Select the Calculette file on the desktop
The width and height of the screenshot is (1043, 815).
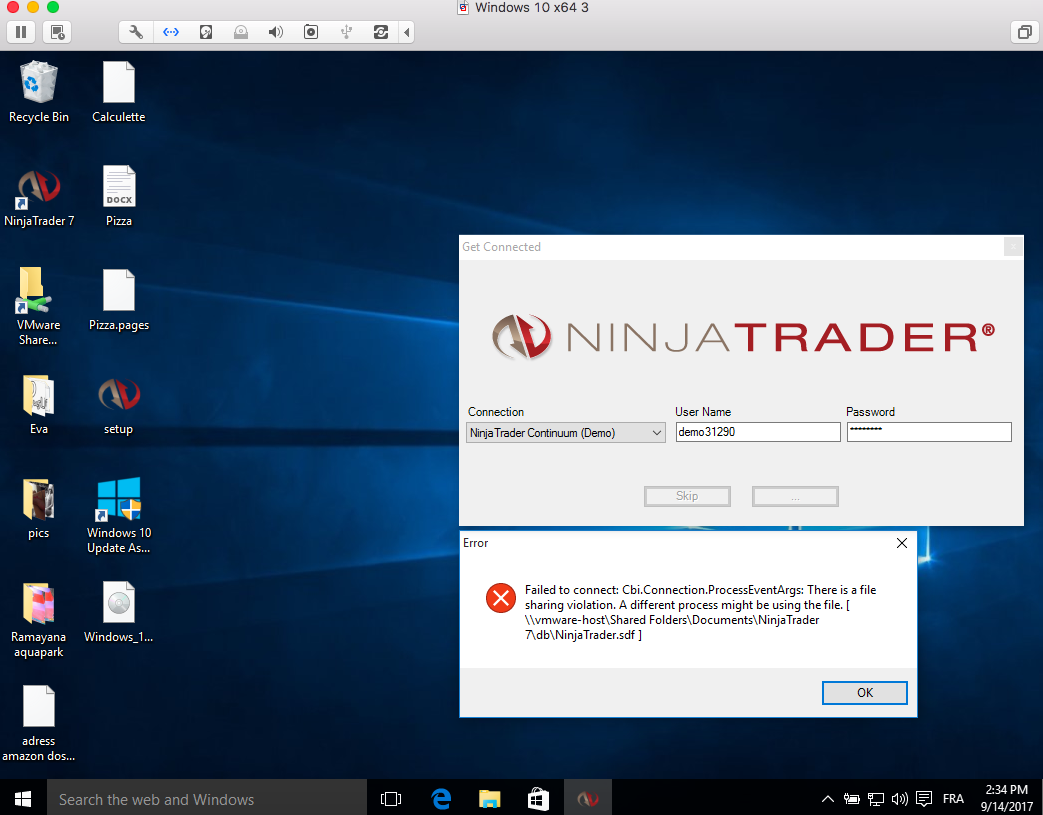[x=118, y=92]
